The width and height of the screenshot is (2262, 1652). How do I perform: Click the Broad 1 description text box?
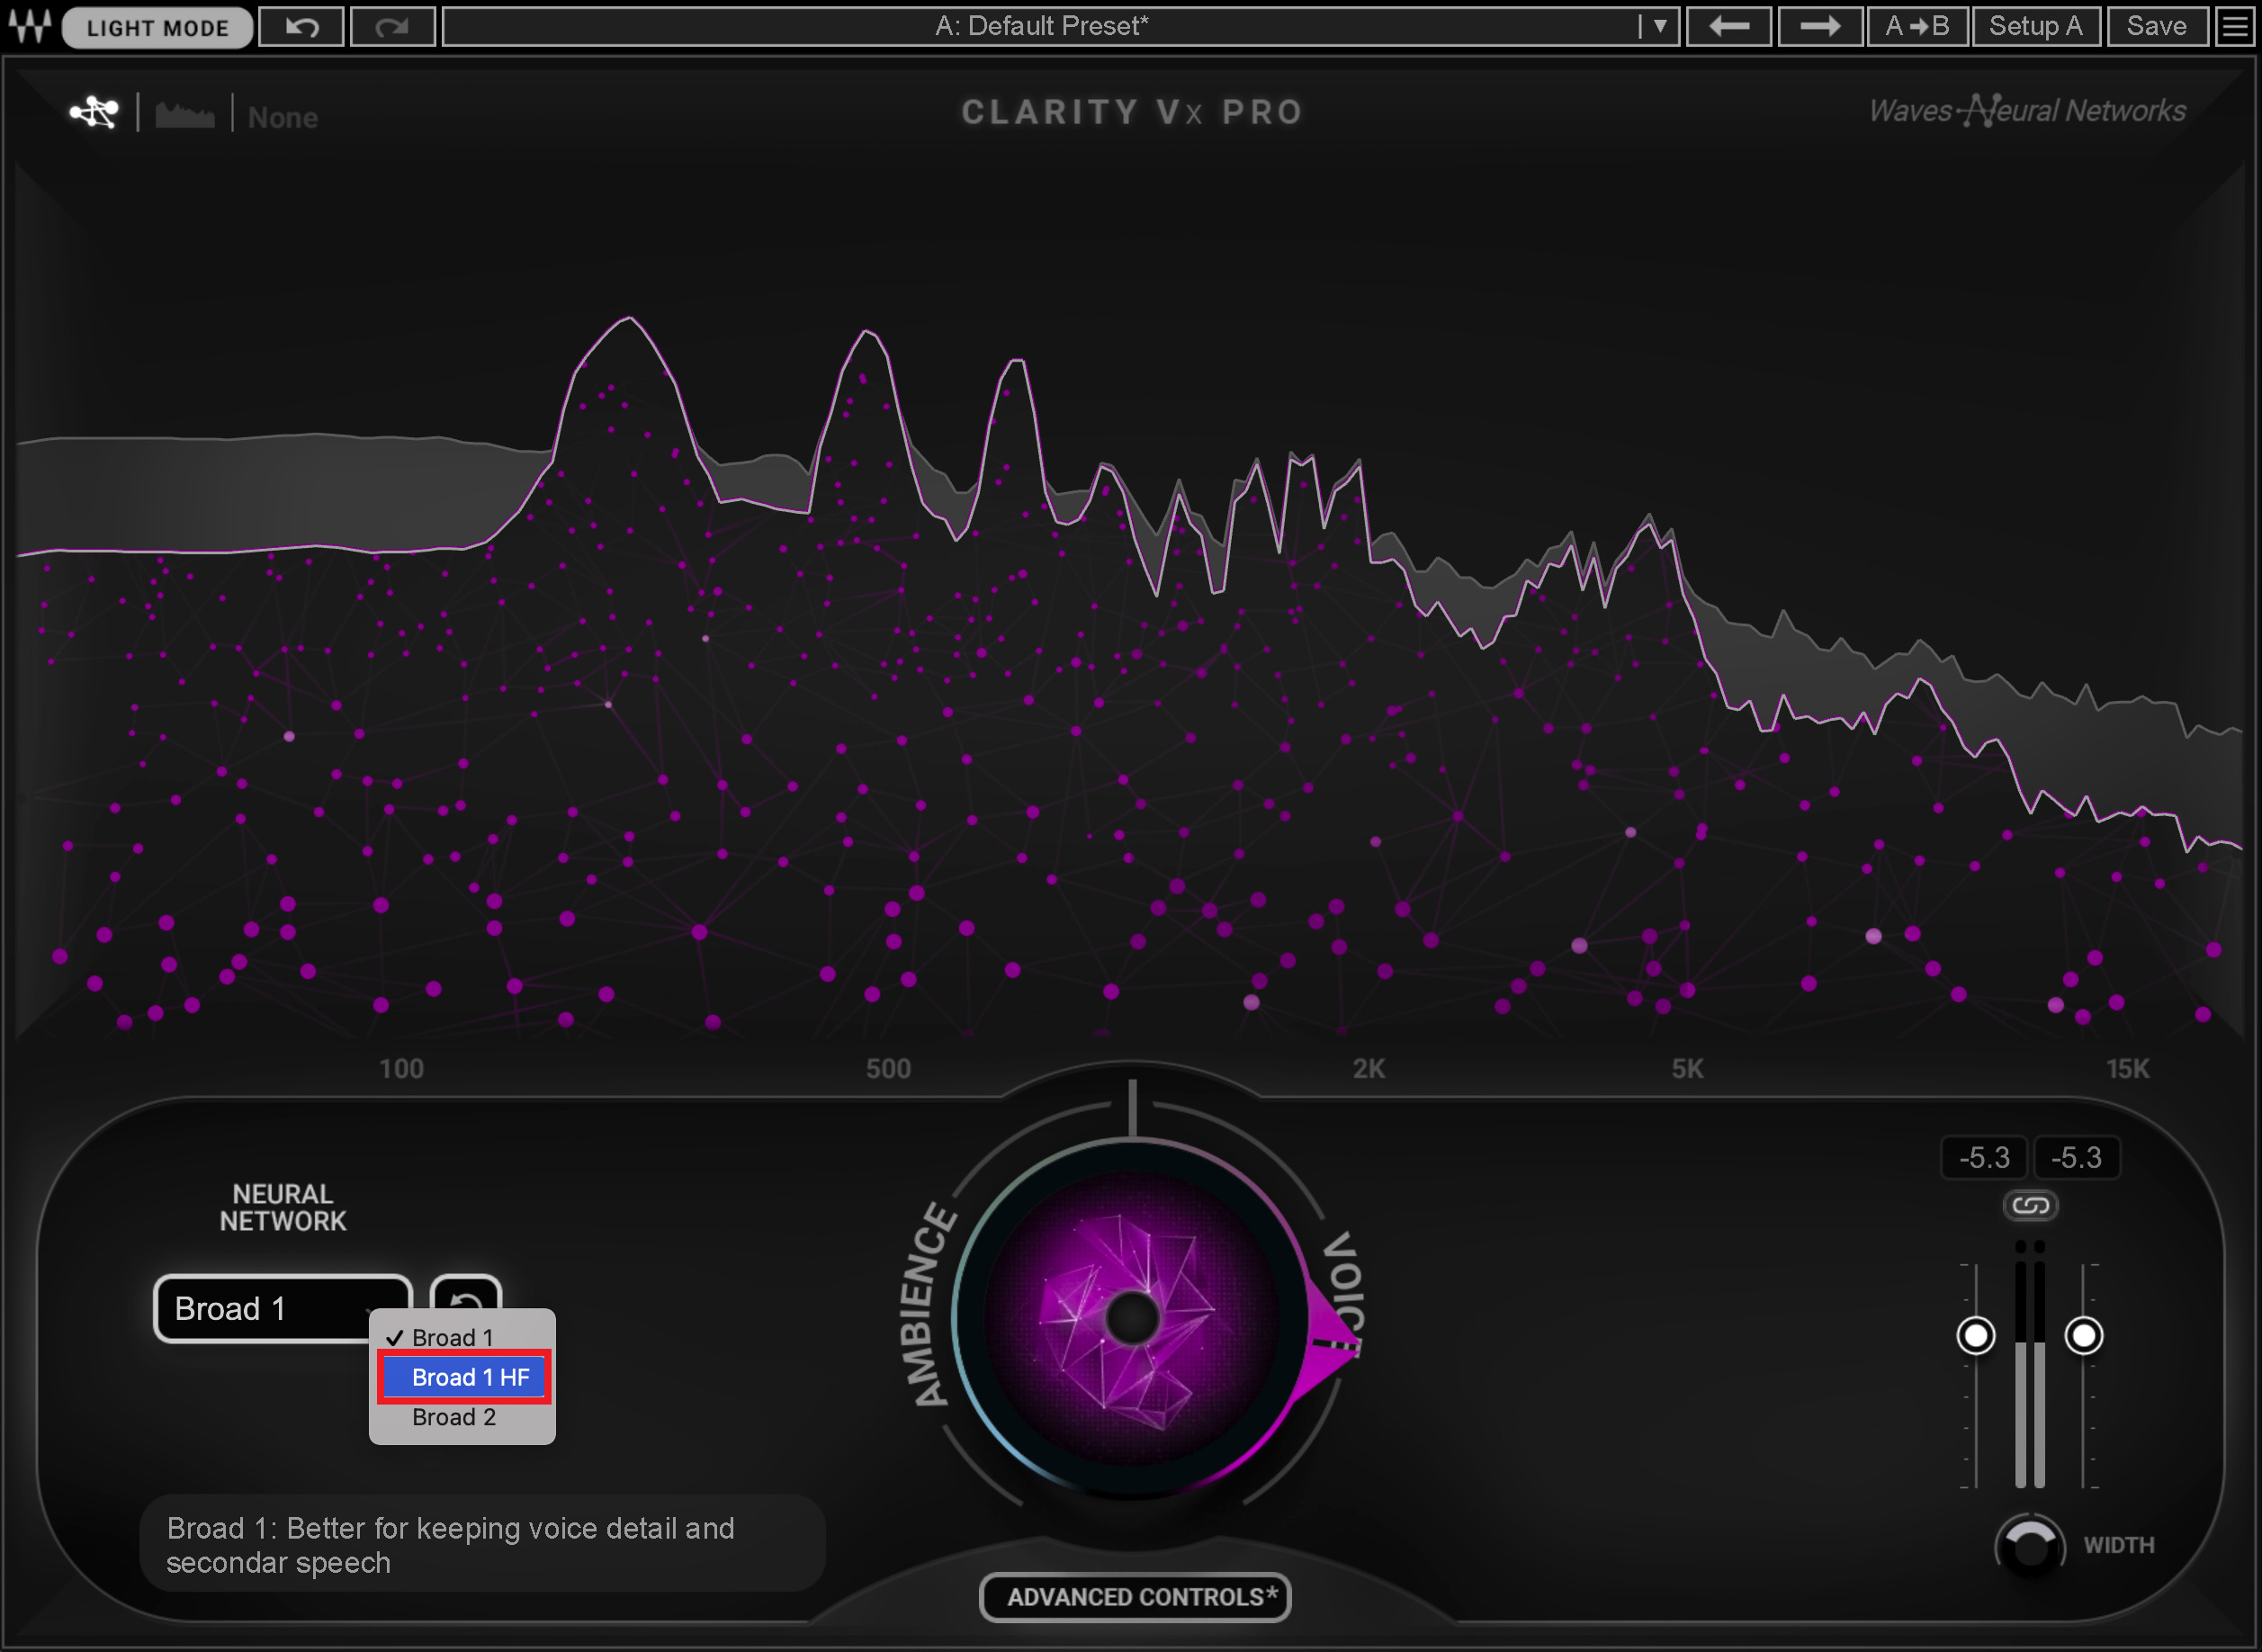point(482,1544)
